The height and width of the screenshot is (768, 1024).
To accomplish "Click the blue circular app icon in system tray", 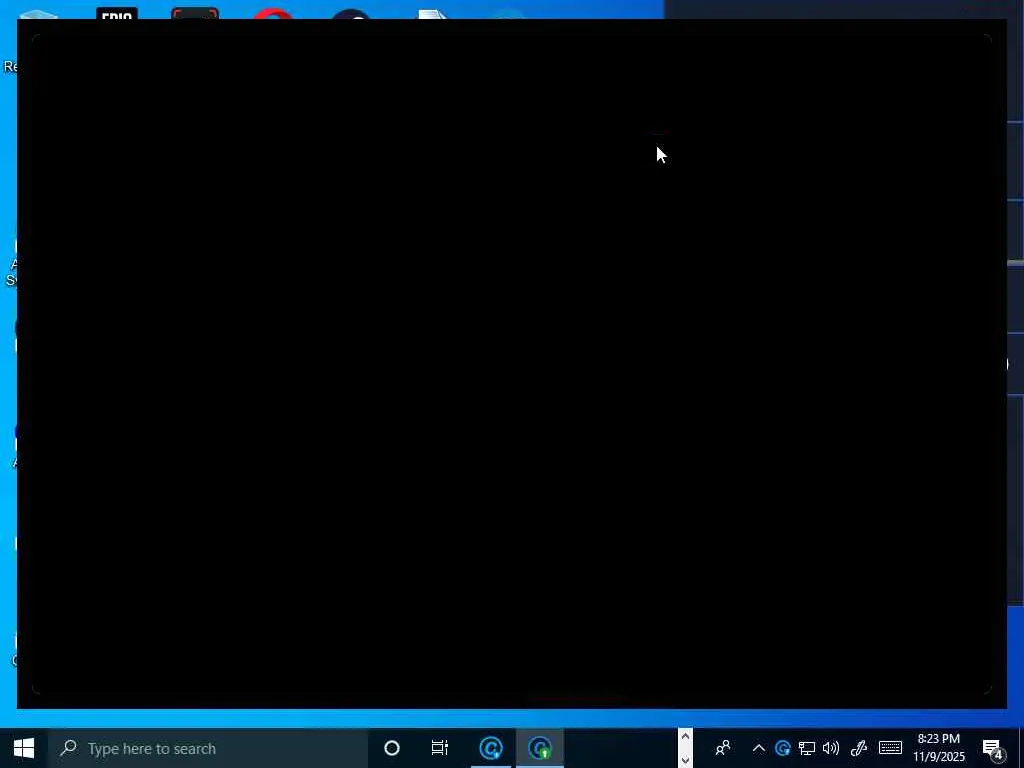I will [x=782, y=748].
